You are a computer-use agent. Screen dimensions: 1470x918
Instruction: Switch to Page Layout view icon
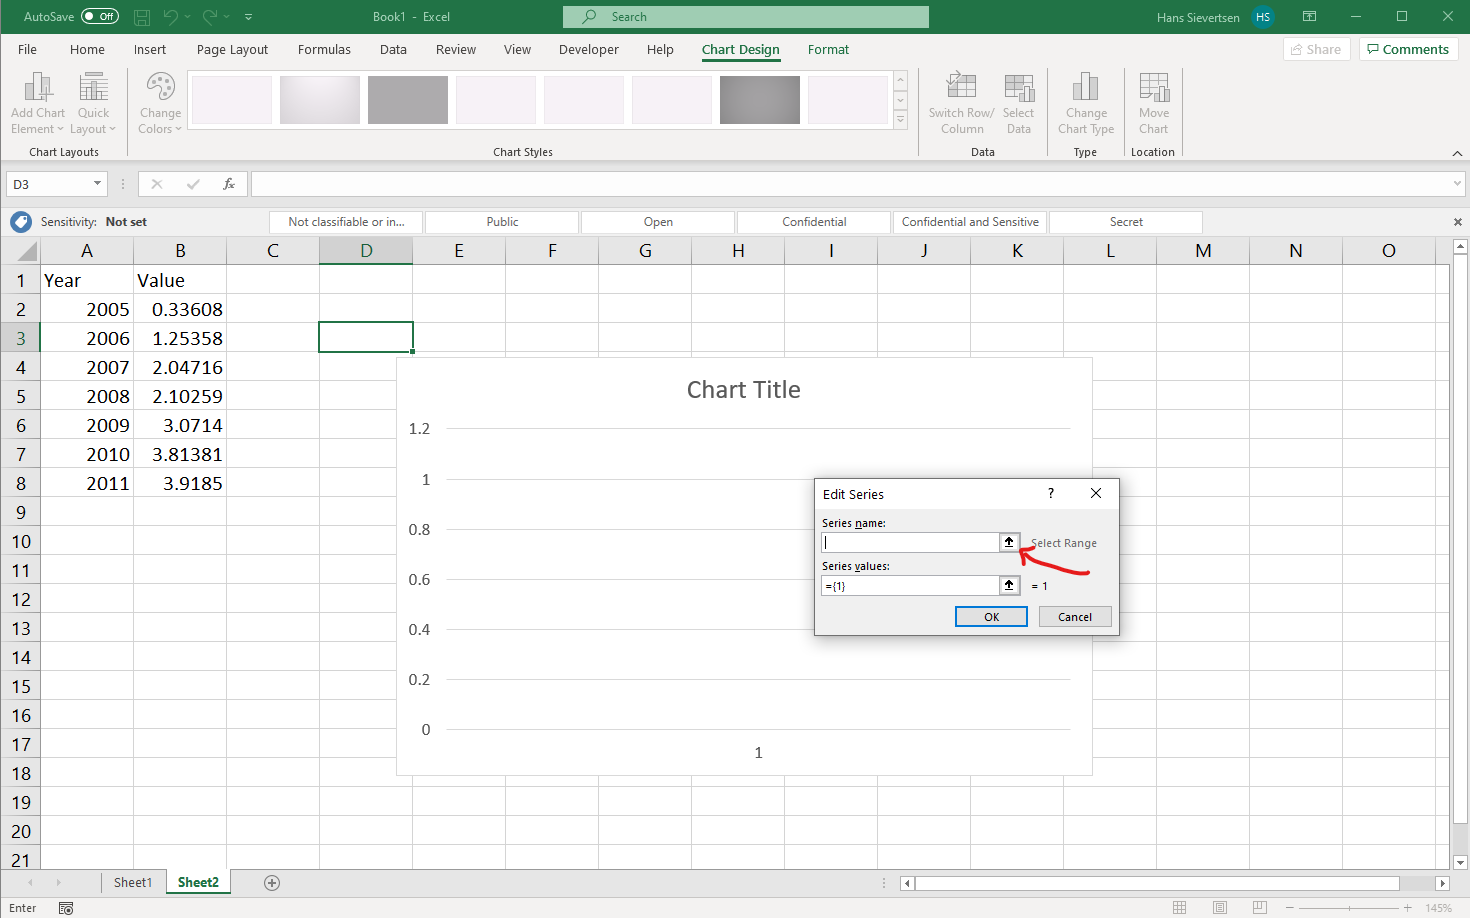[1220, 908]
